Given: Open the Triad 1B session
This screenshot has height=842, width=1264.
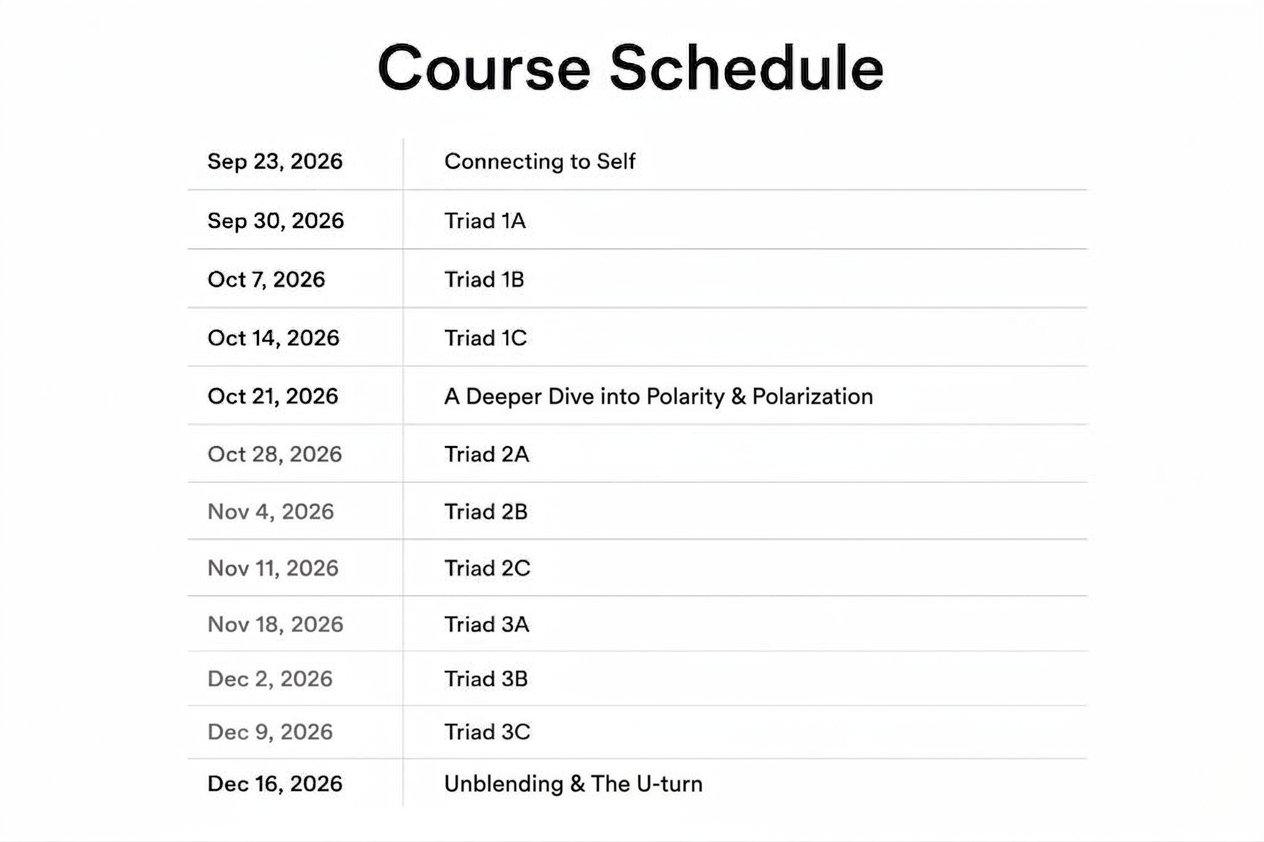Looking at the screenshot, I should coord(484,280).
